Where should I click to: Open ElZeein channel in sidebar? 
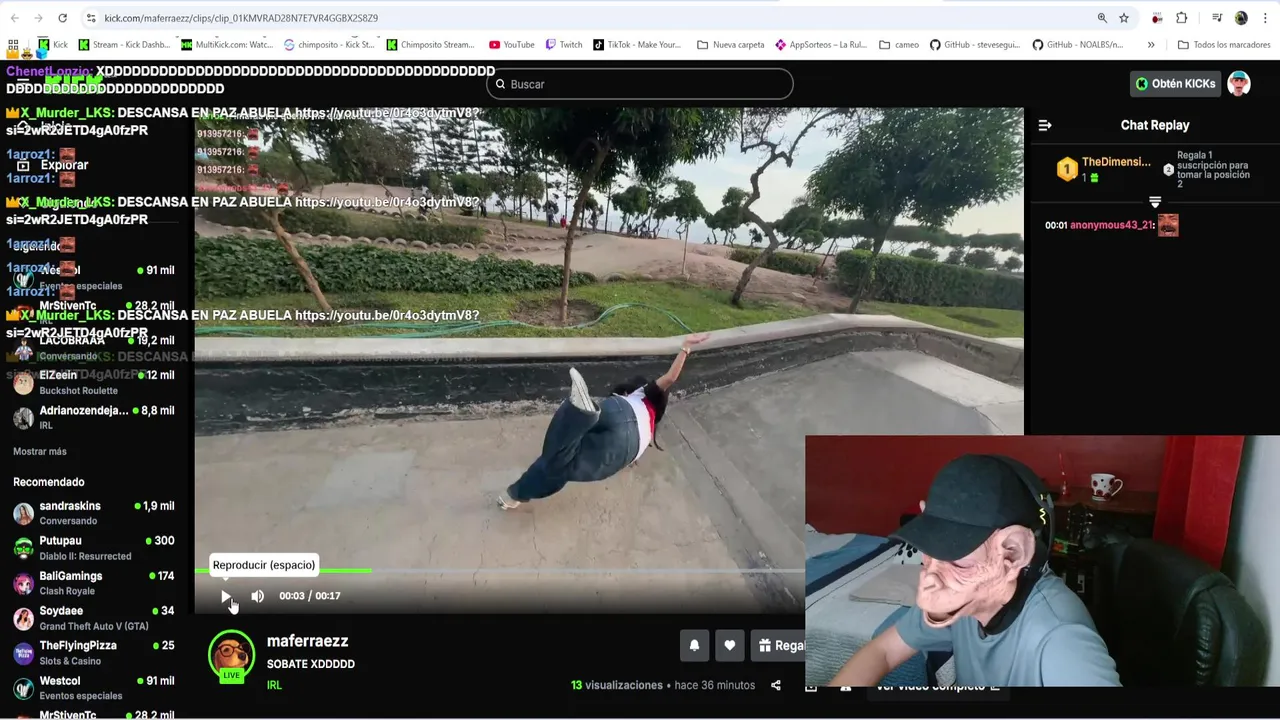click(x=94, y=382)
